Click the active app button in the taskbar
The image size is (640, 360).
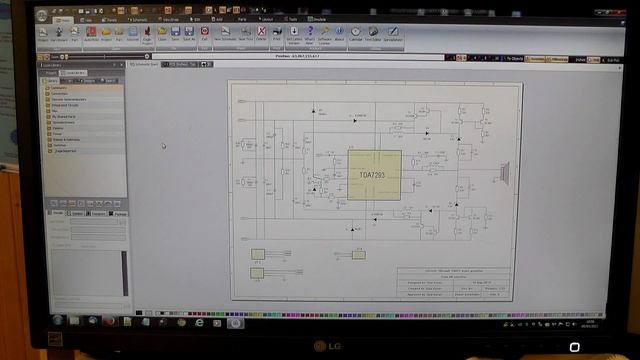[x=235, y=323]
